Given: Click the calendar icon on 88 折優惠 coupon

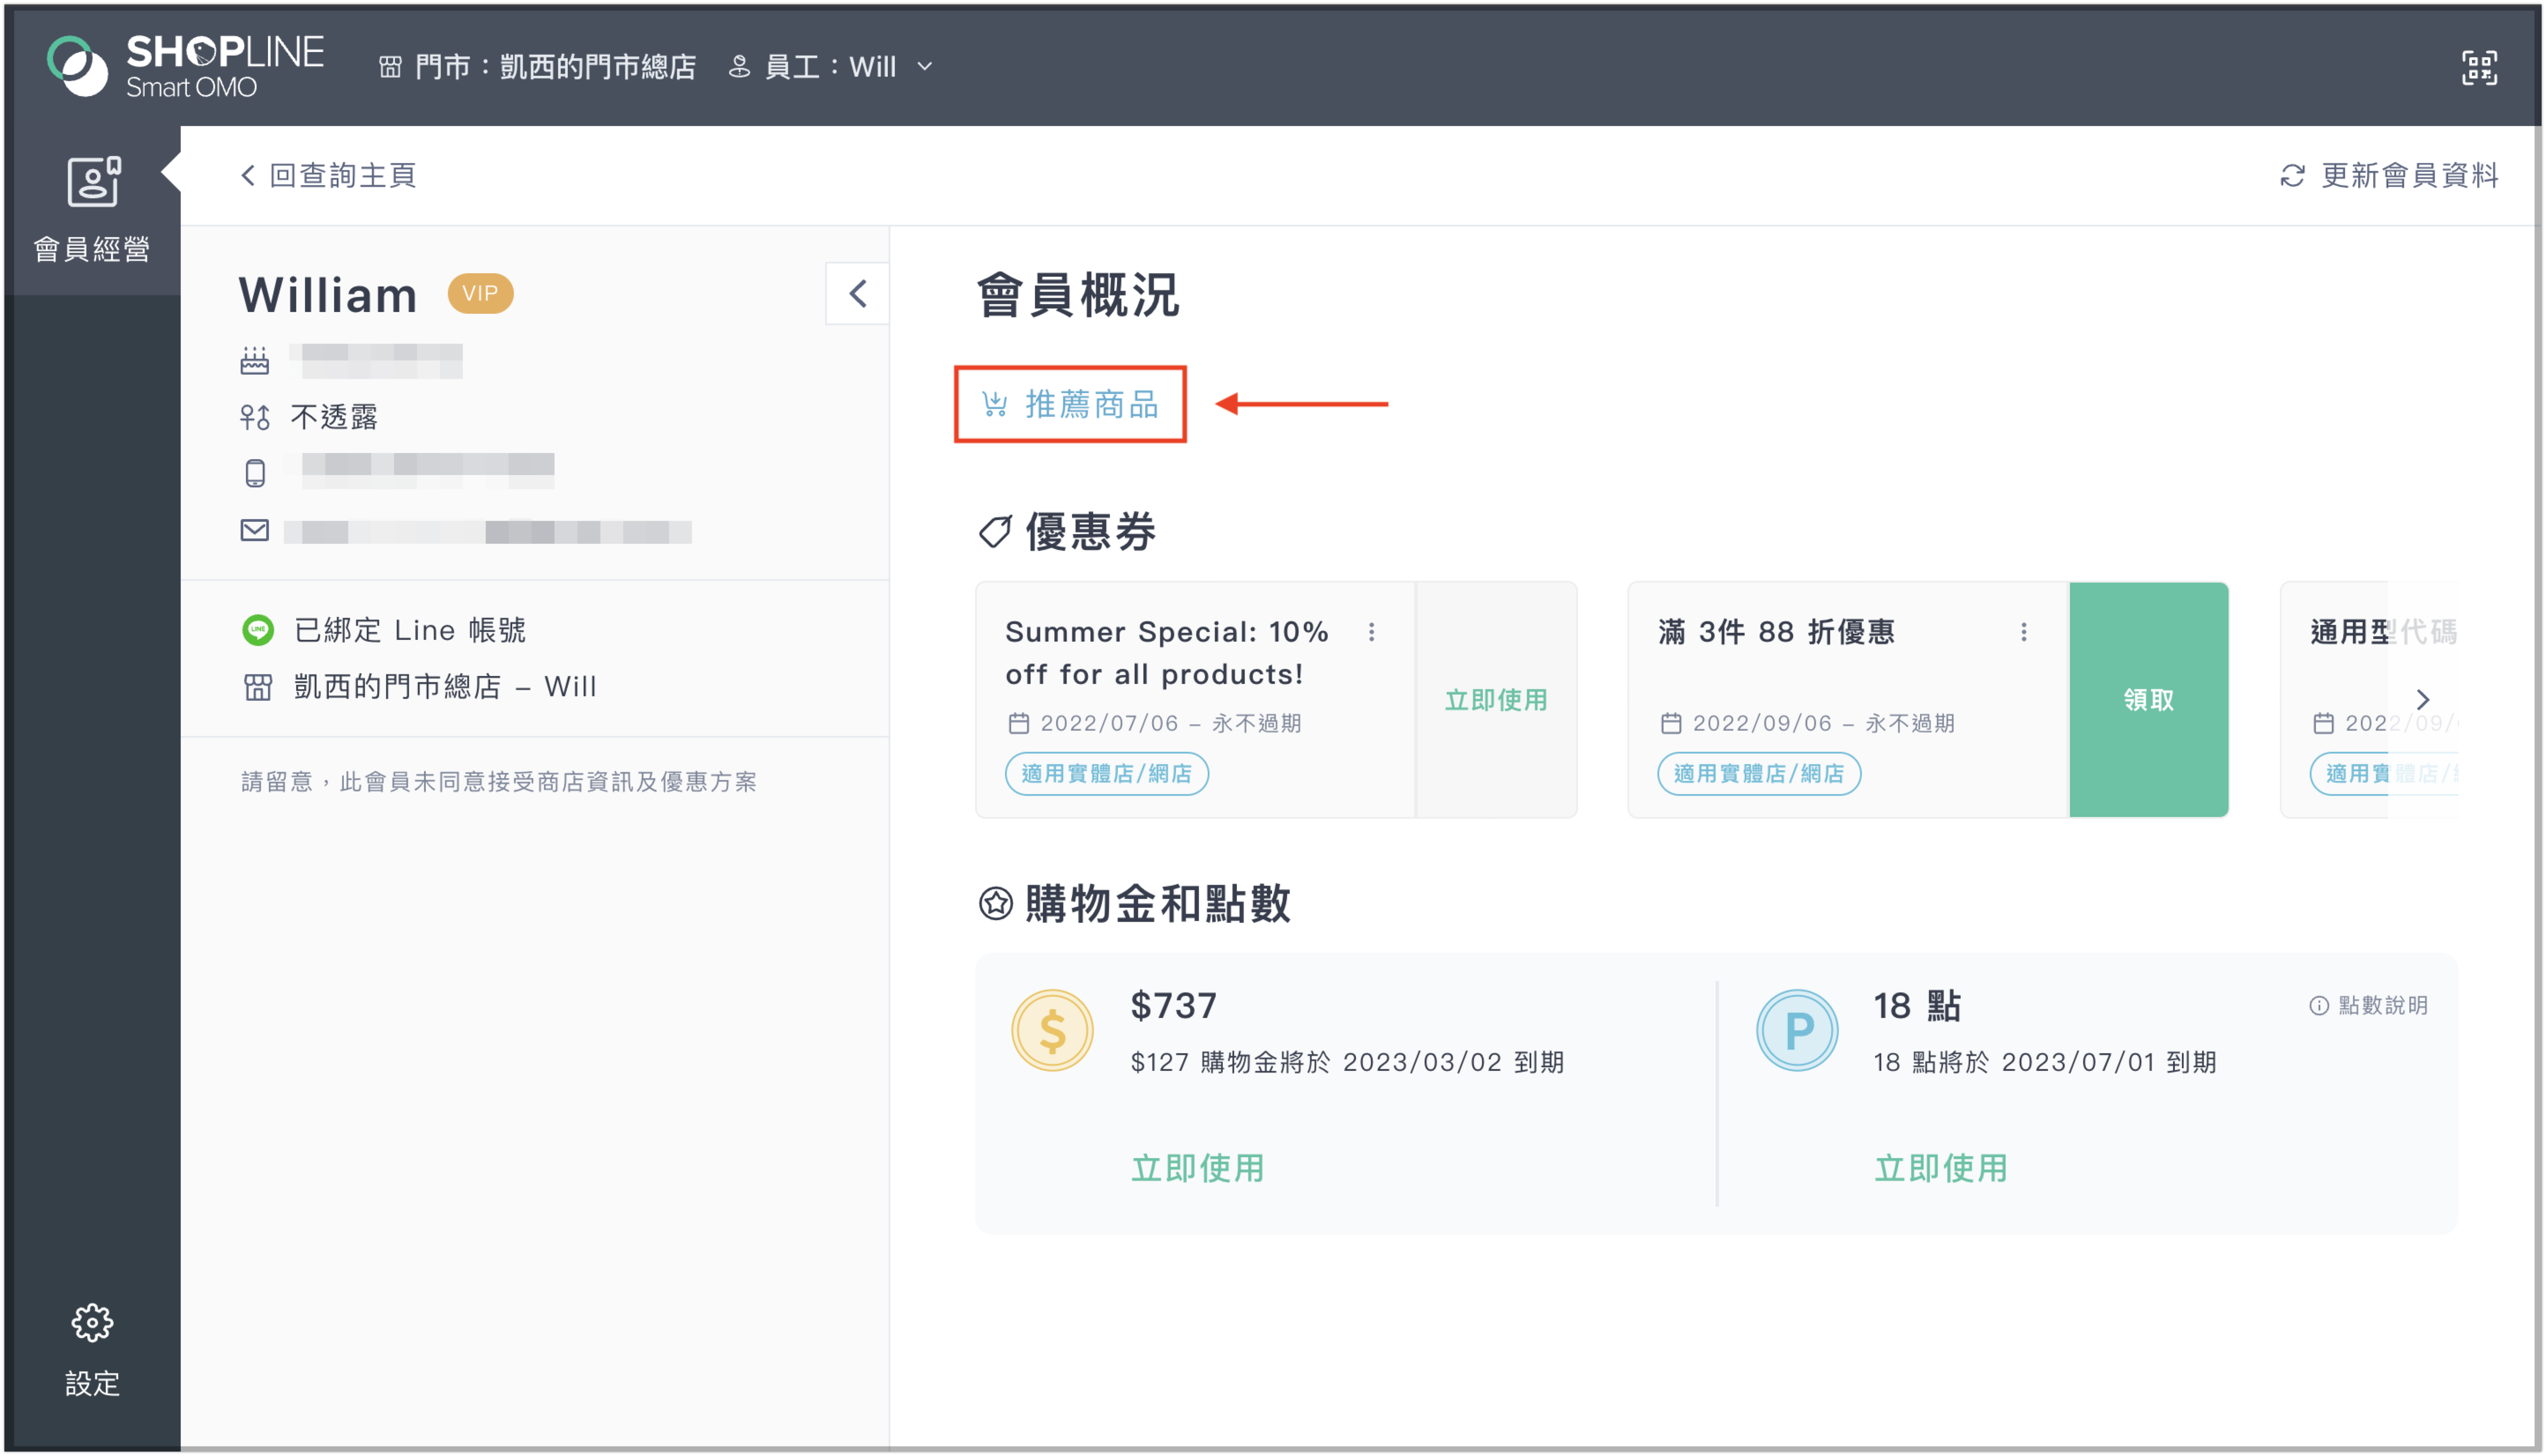Looking at the screenshot, I should pos(1670,723).
